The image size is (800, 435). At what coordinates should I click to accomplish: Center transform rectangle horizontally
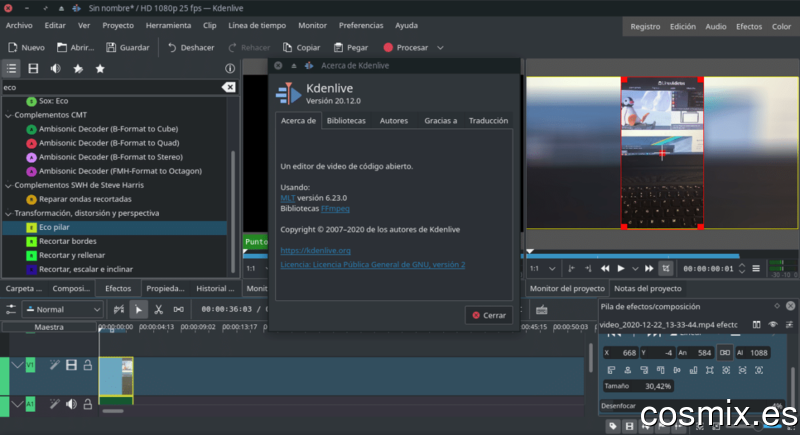[x=628, y=370]
